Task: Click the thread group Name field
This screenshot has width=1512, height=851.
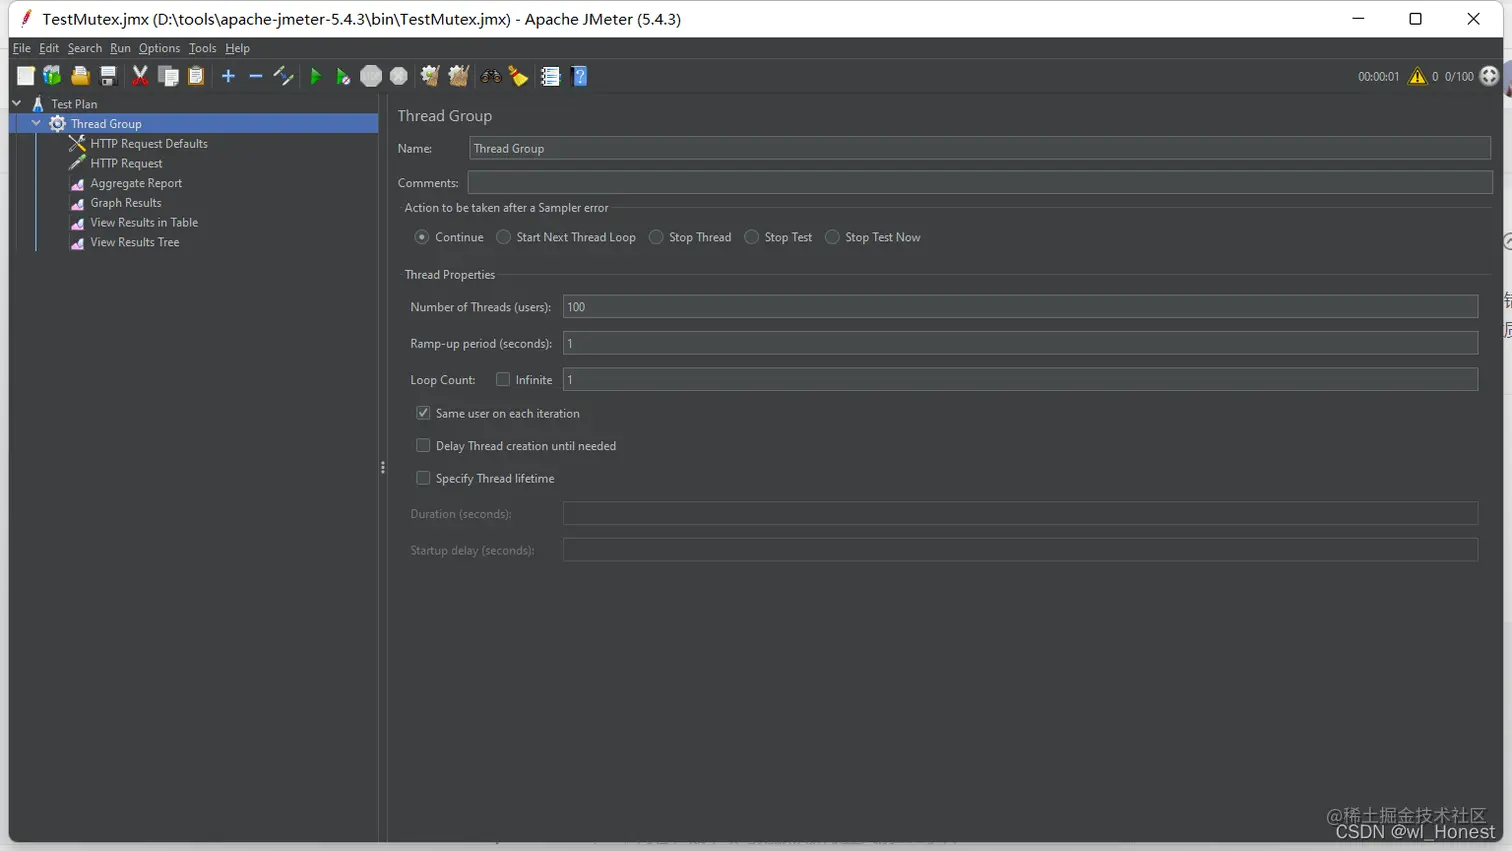Action: coord(980,148)
